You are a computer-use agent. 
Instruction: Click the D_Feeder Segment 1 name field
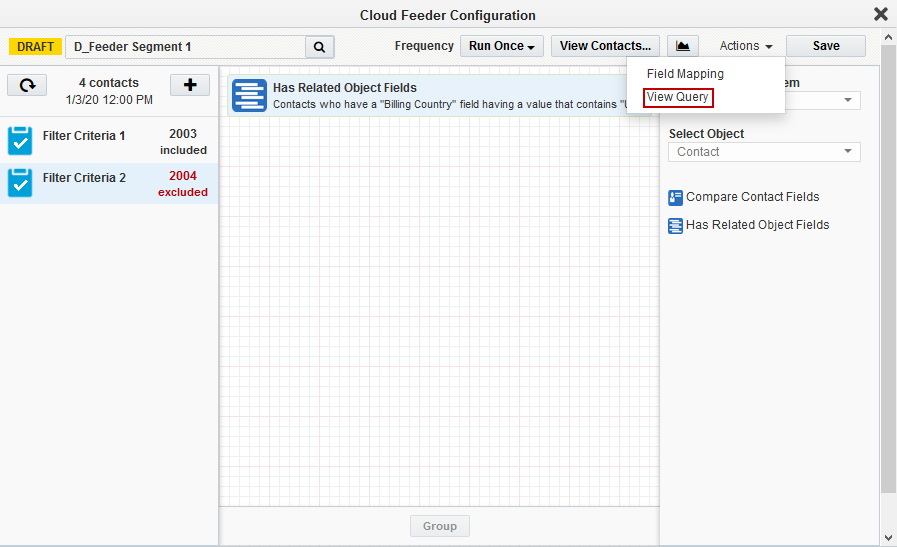[185, 47]
